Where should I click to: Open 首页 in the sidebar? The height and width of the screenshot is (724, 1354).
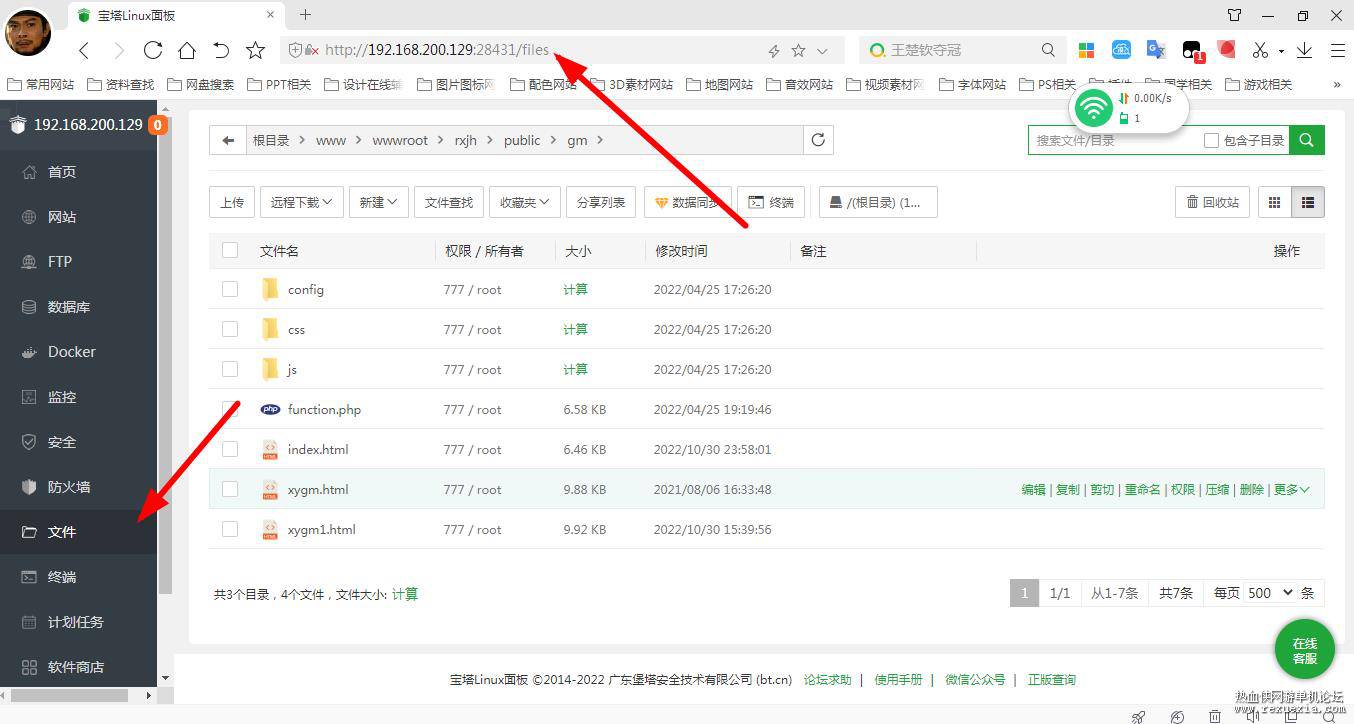click(x=62, y=172)
